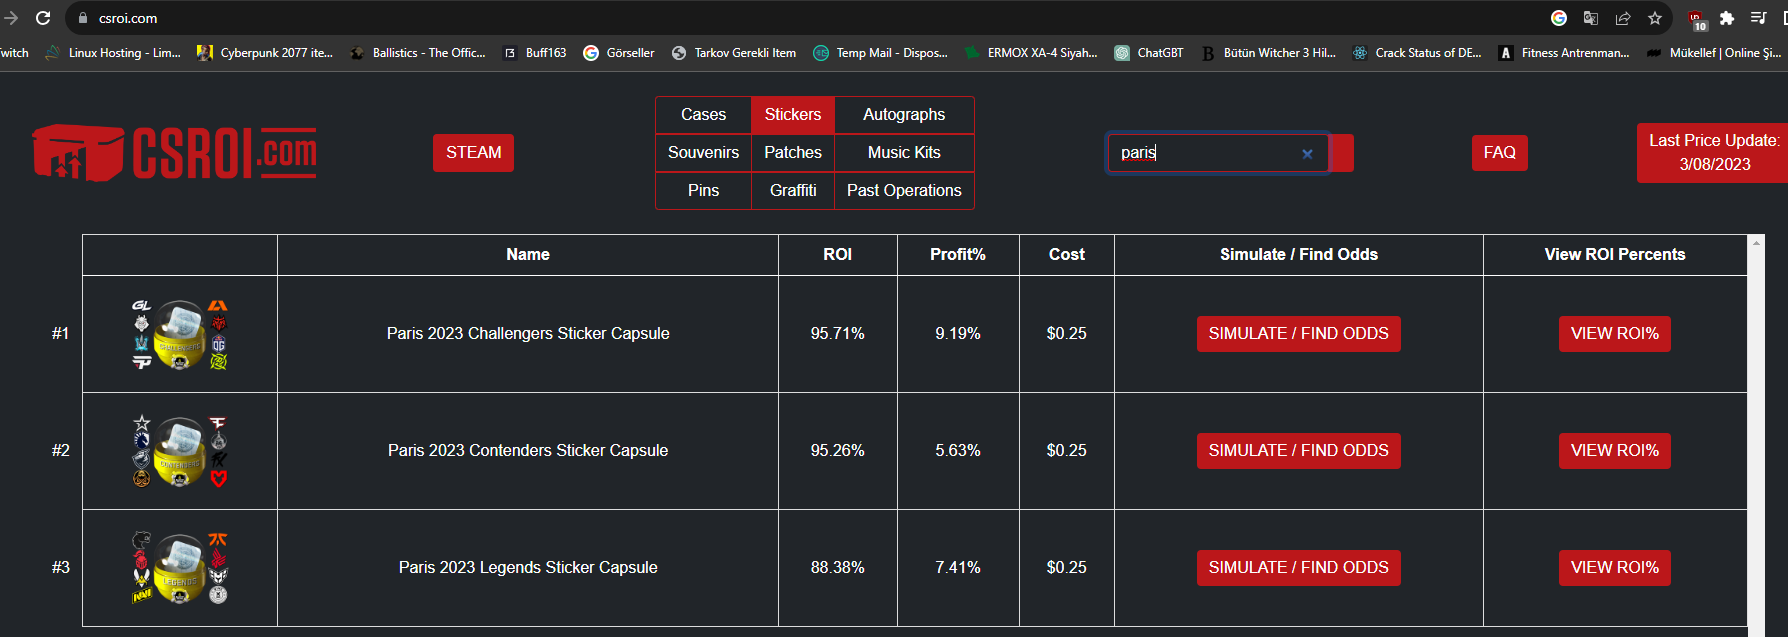The height and width of the screenshot is (637, 1788).
Task: View ROI% for Legends capsule
Action: coord(1614,568)
